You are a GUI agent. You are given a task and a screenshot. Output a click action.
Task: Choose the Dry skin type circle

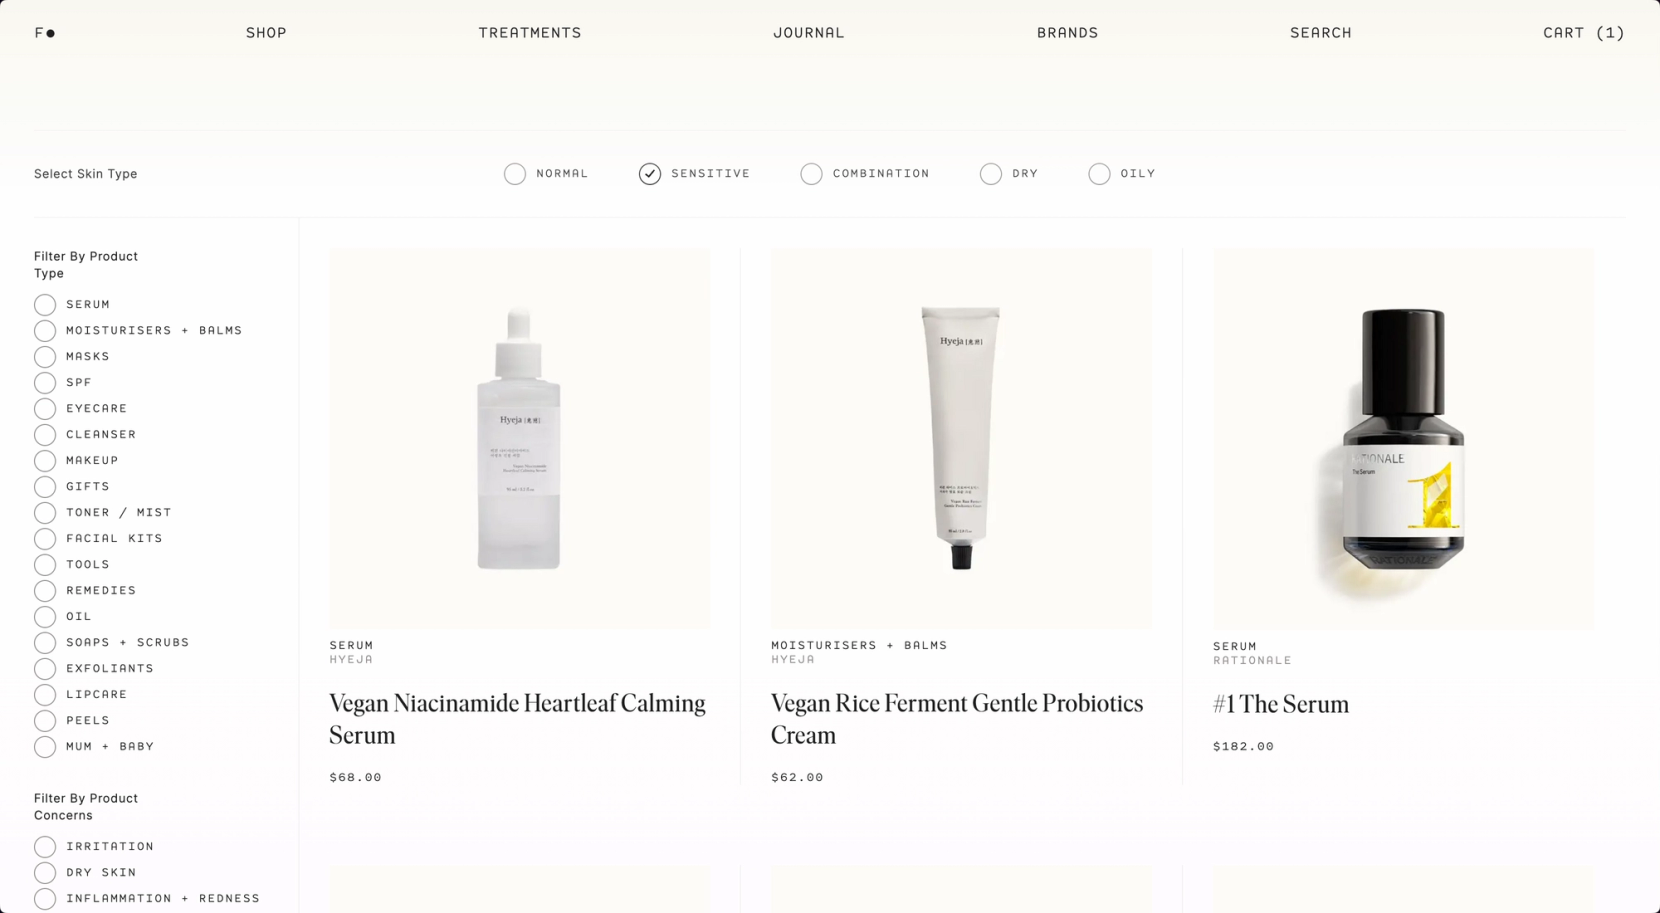pyautogui.click(x=991, y=174)
